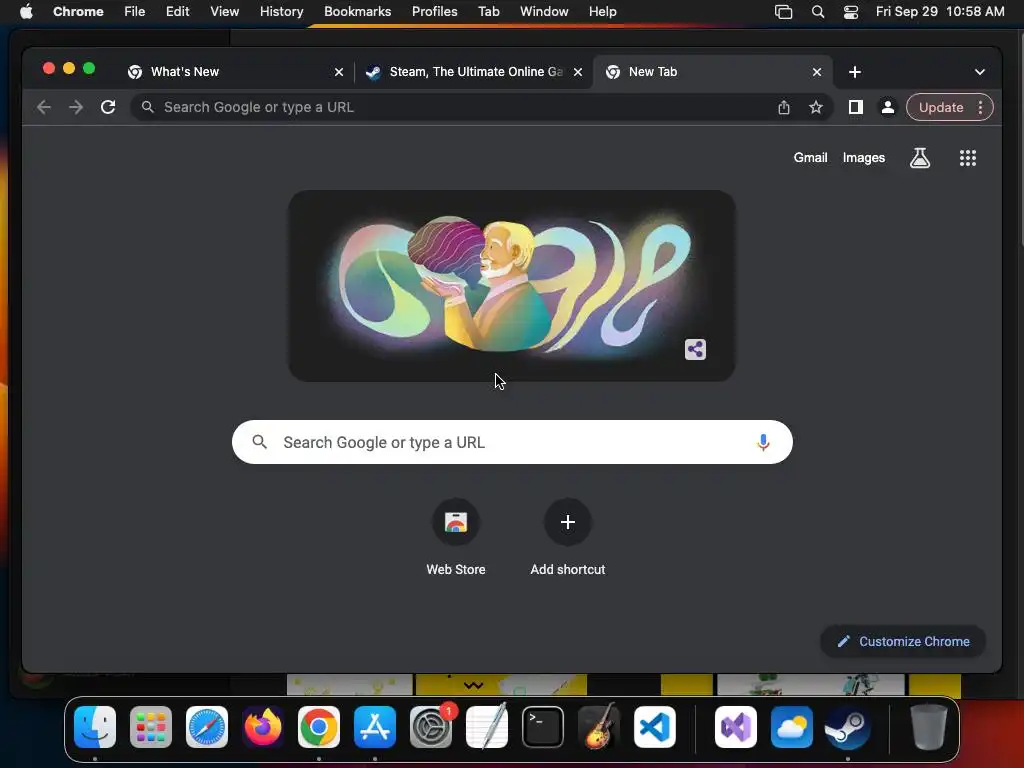
Task: Click the date and time clock
Action: click(940, 12)
